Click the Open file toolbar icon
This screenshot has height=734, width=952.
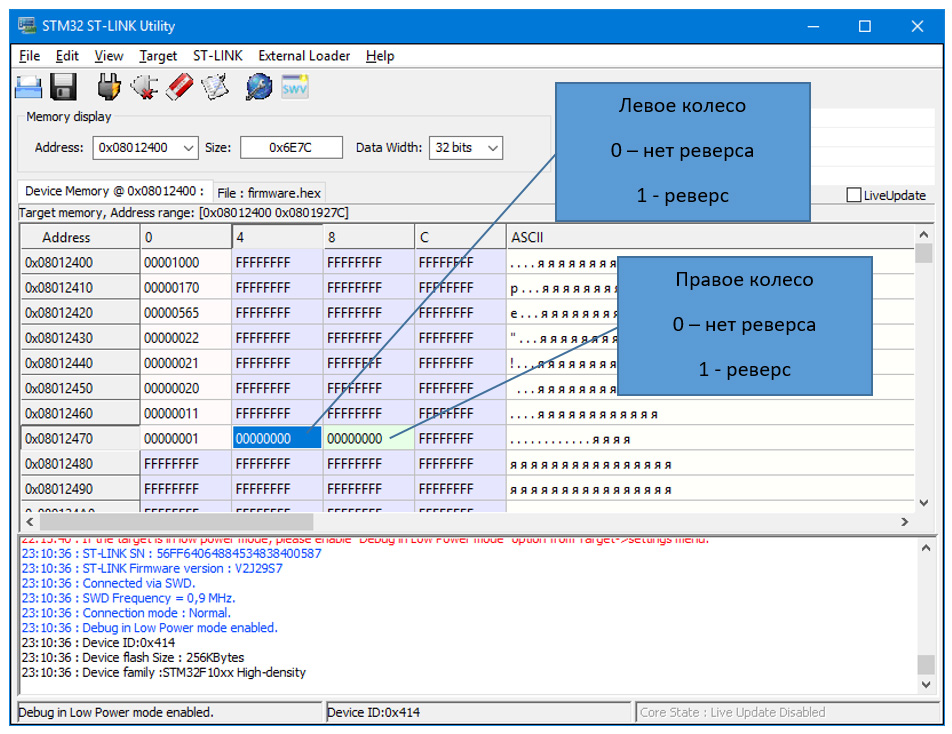(29, 87)
